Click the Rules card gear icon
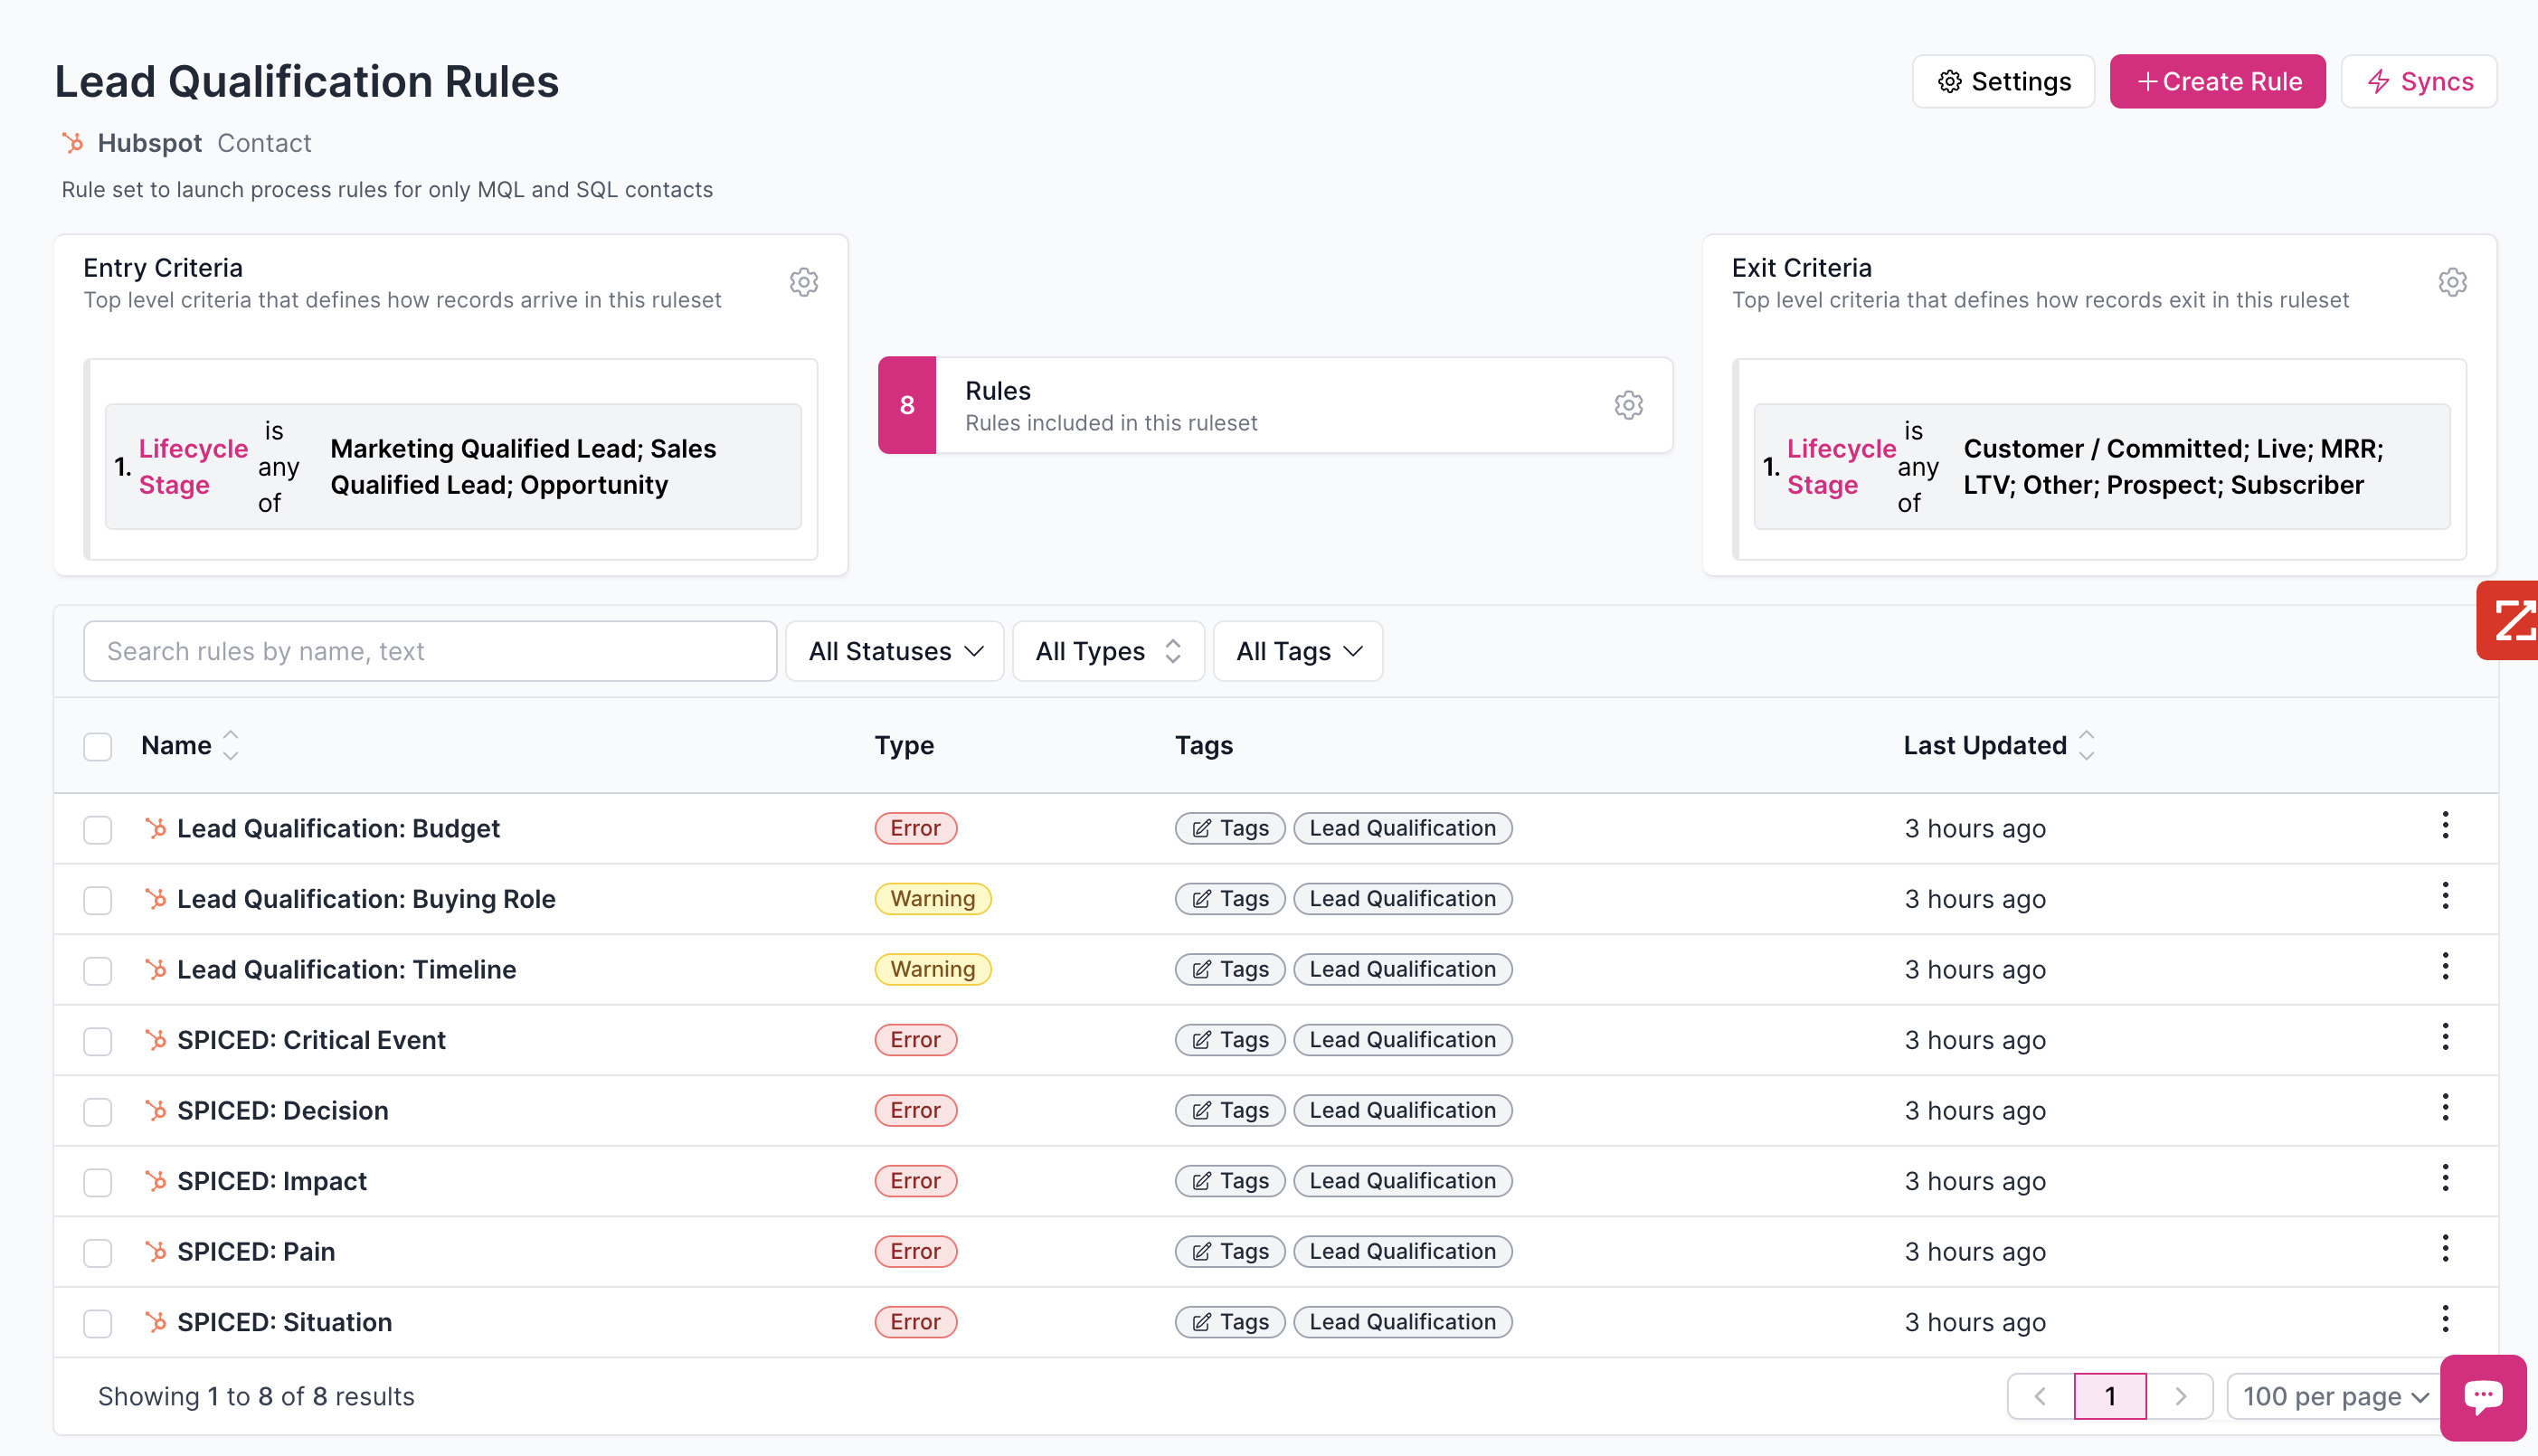 [1628, 405]
